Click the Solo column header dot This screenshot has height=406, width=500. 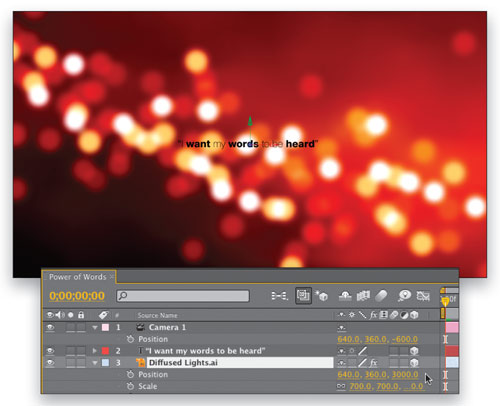tap(71, 315)
